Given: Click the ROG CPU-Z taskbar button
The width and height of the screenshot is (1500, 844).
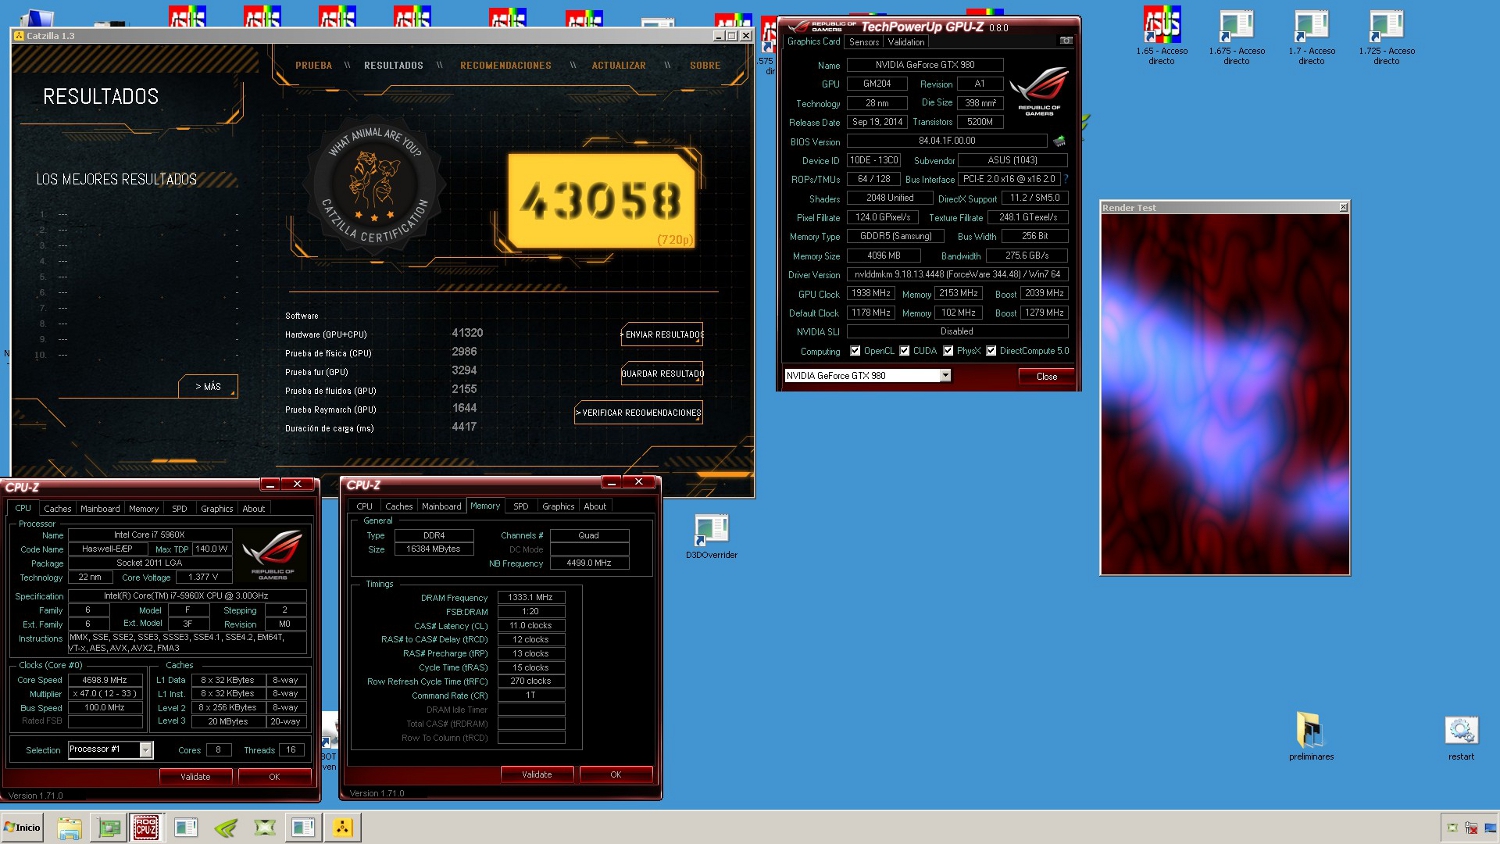Looking at the screenshot, I should pos(146,827).
